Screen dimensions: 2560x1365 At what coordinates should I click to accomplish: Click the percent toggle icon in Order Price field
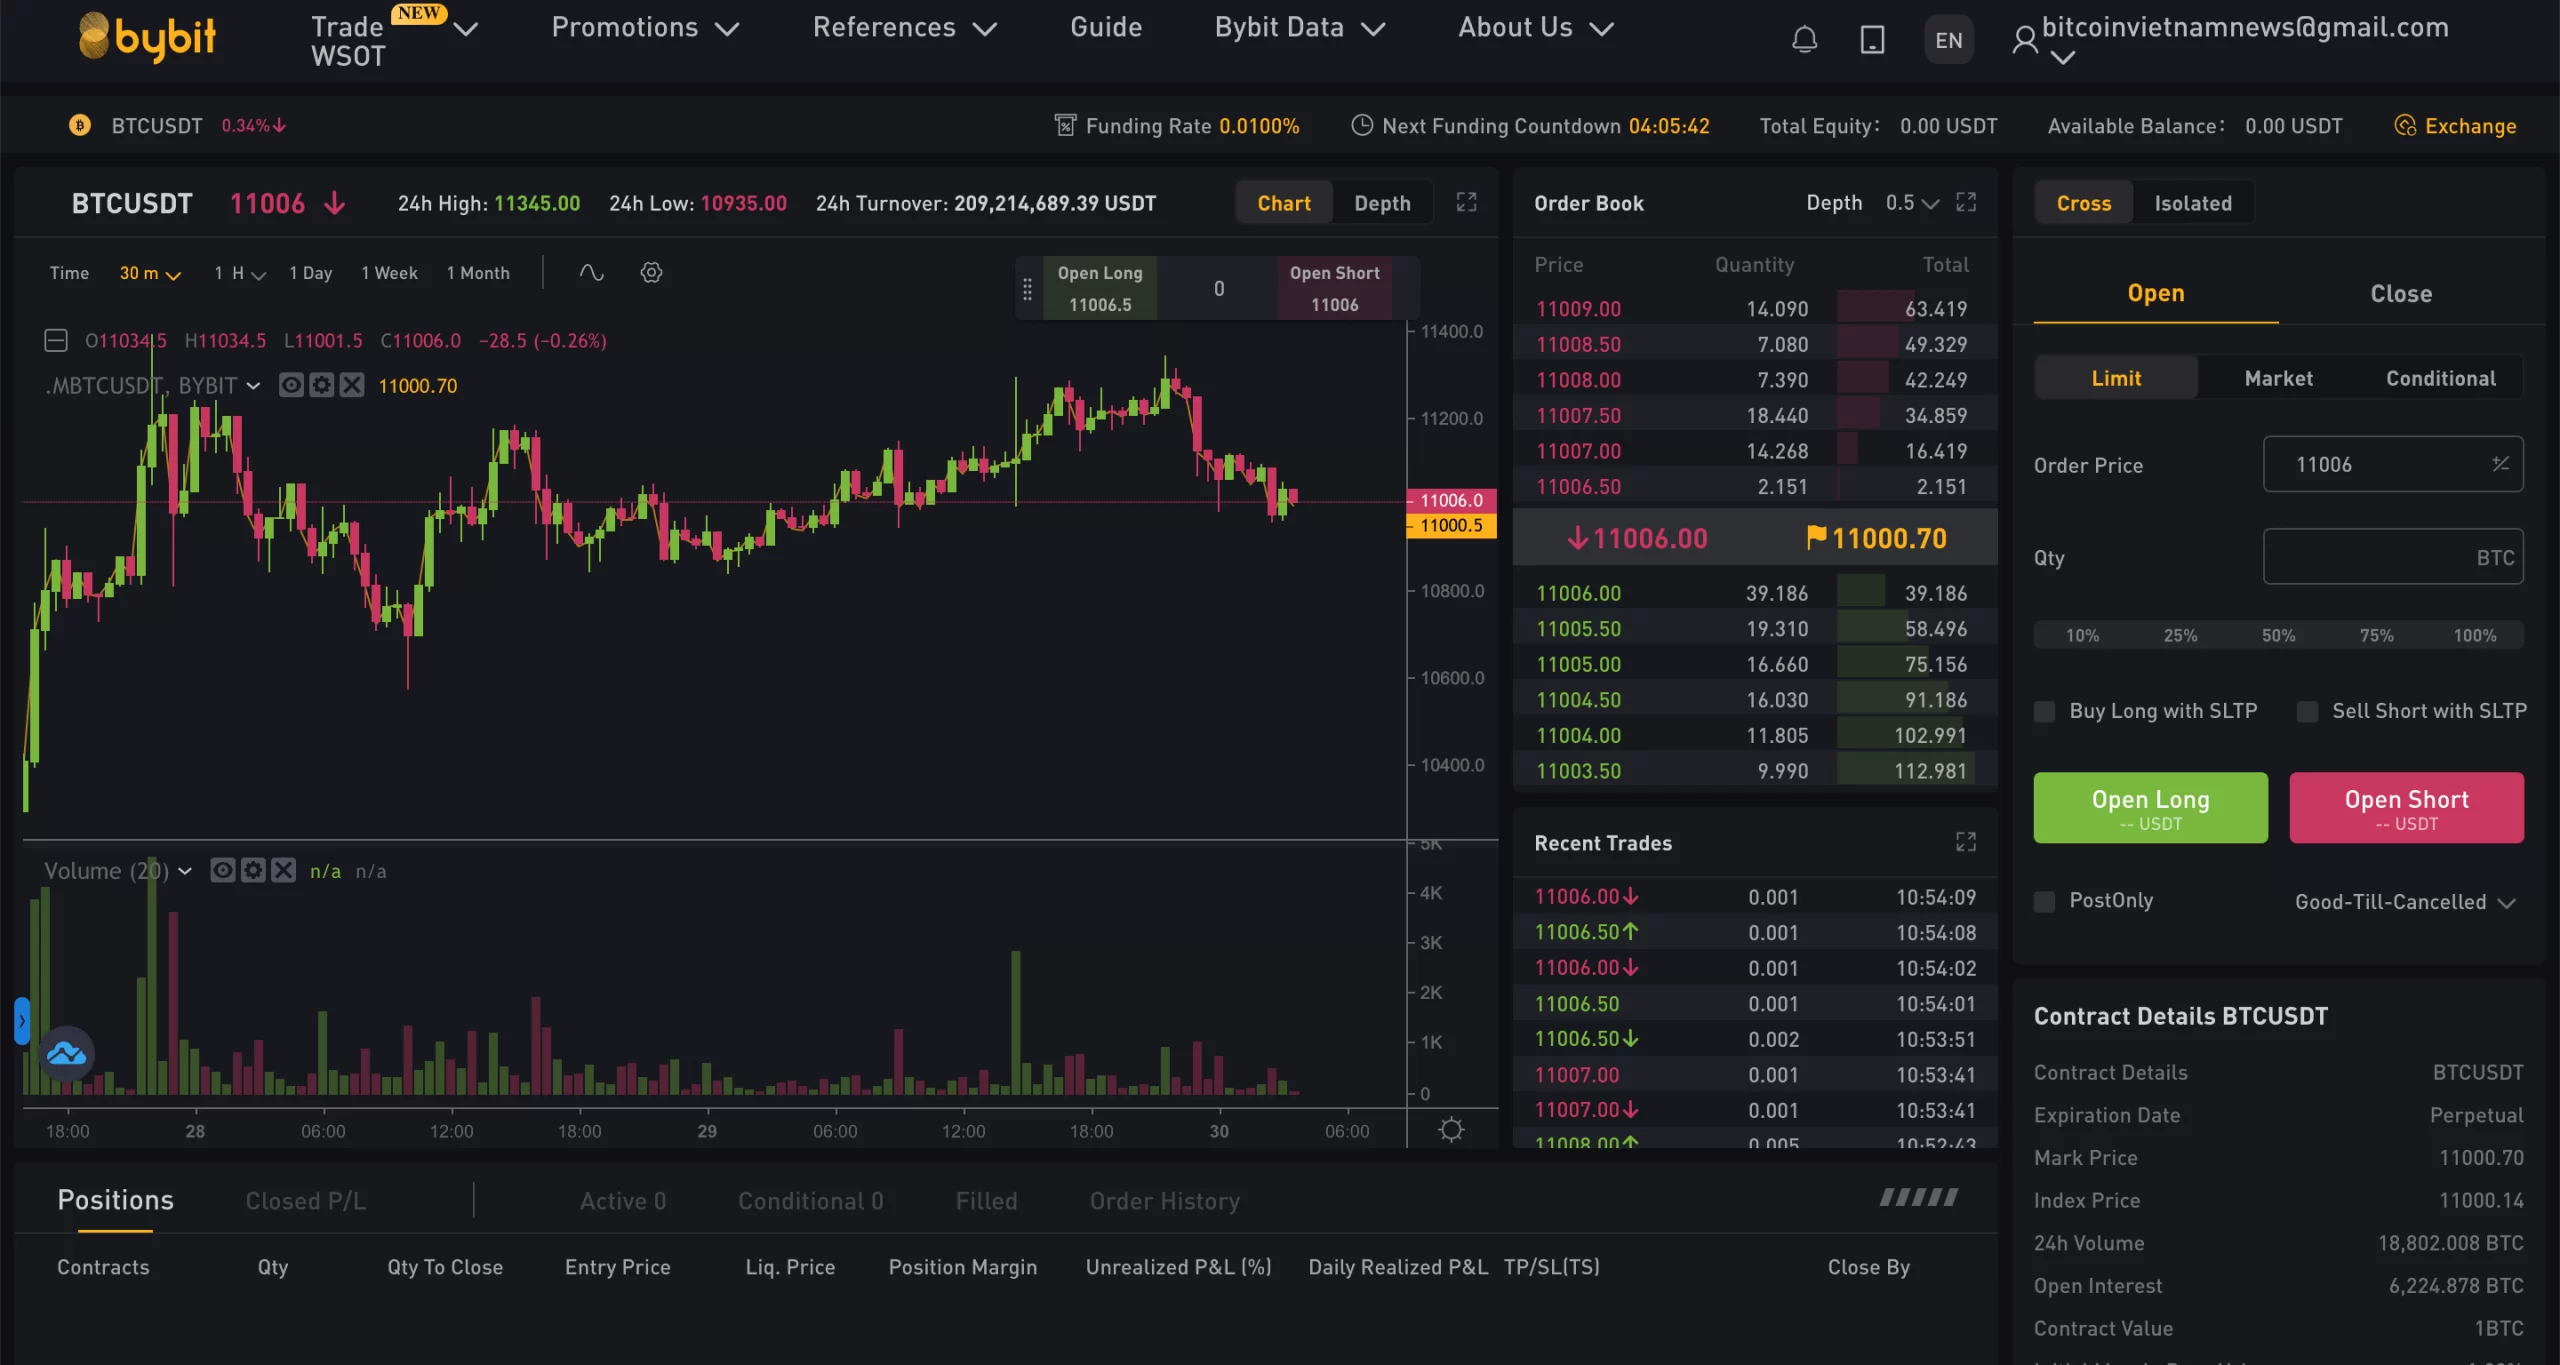click(2500, 464)
